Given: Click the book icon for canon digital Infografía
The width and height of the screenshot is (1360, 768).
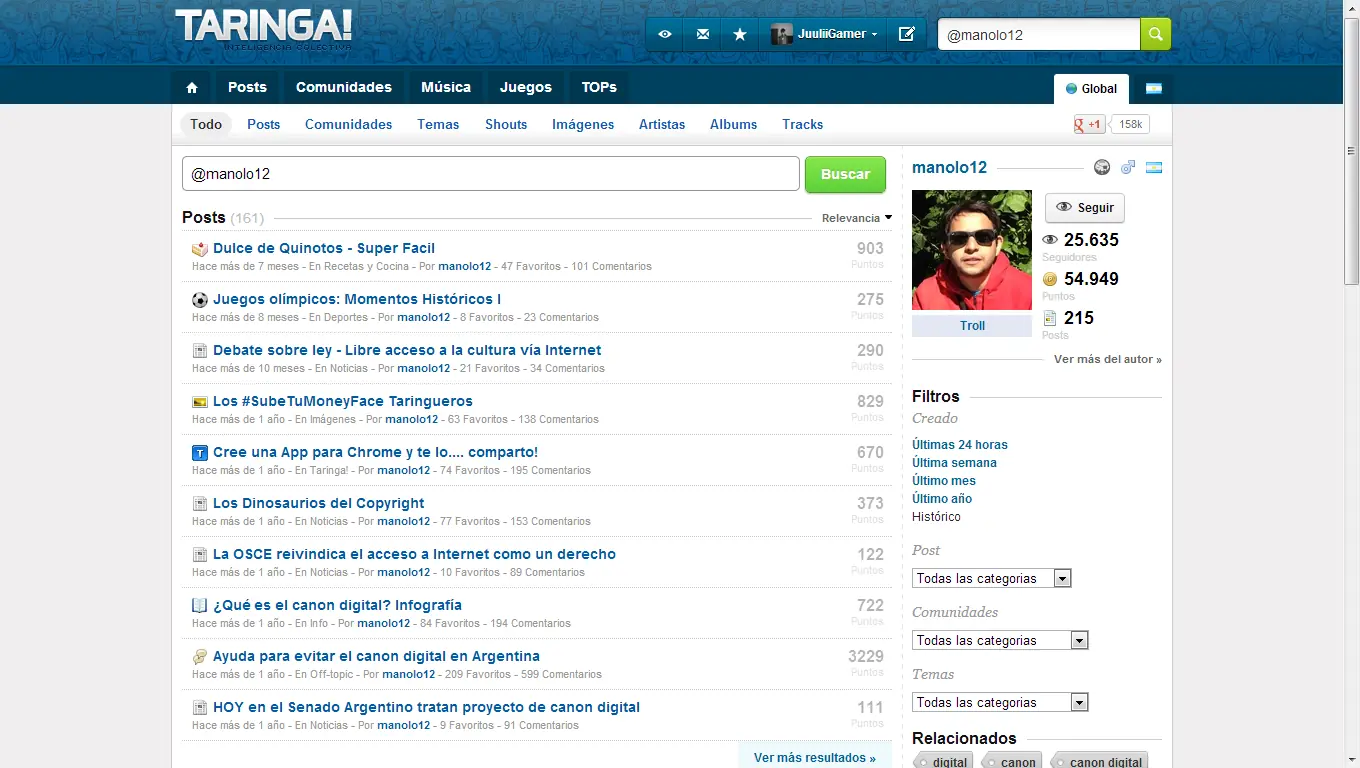Looking at the screenshot, I should 200,606.
